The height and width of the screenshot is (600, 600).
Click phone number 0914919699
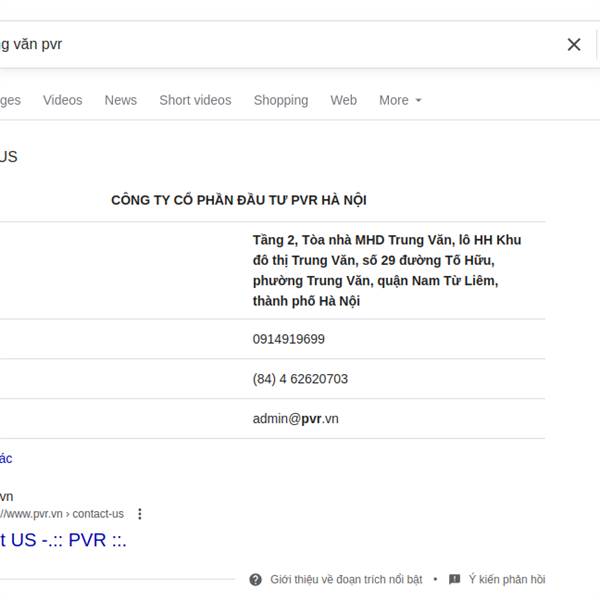tap(289, 339)
